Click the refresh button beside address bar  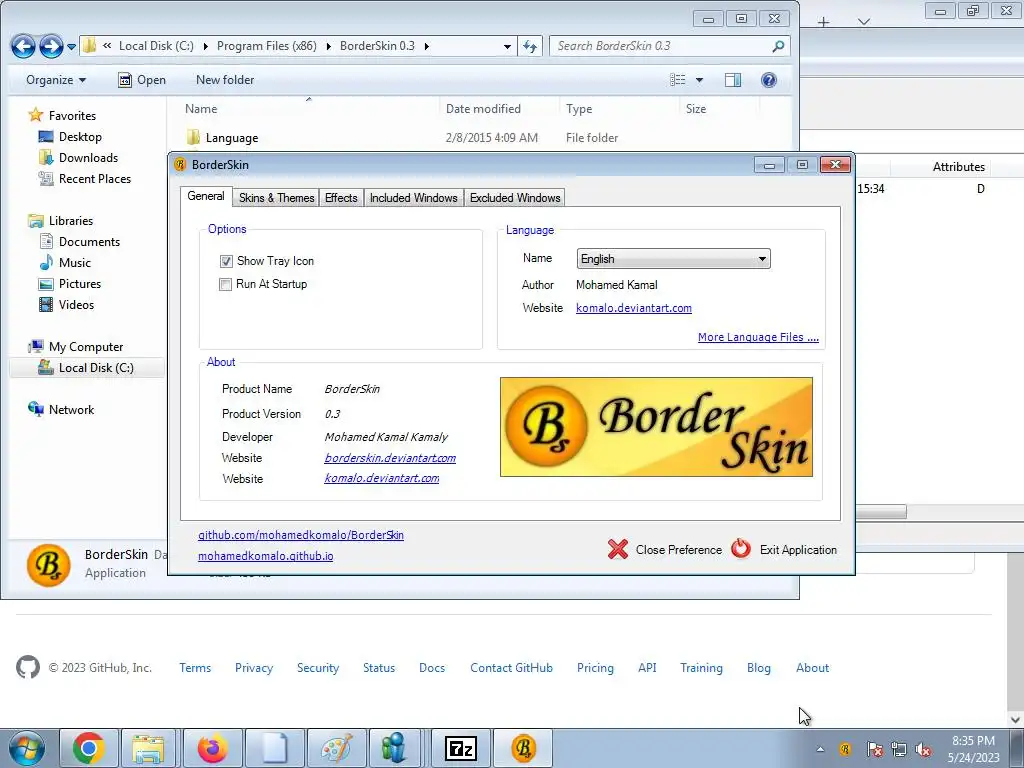click(x=530, y=46)
